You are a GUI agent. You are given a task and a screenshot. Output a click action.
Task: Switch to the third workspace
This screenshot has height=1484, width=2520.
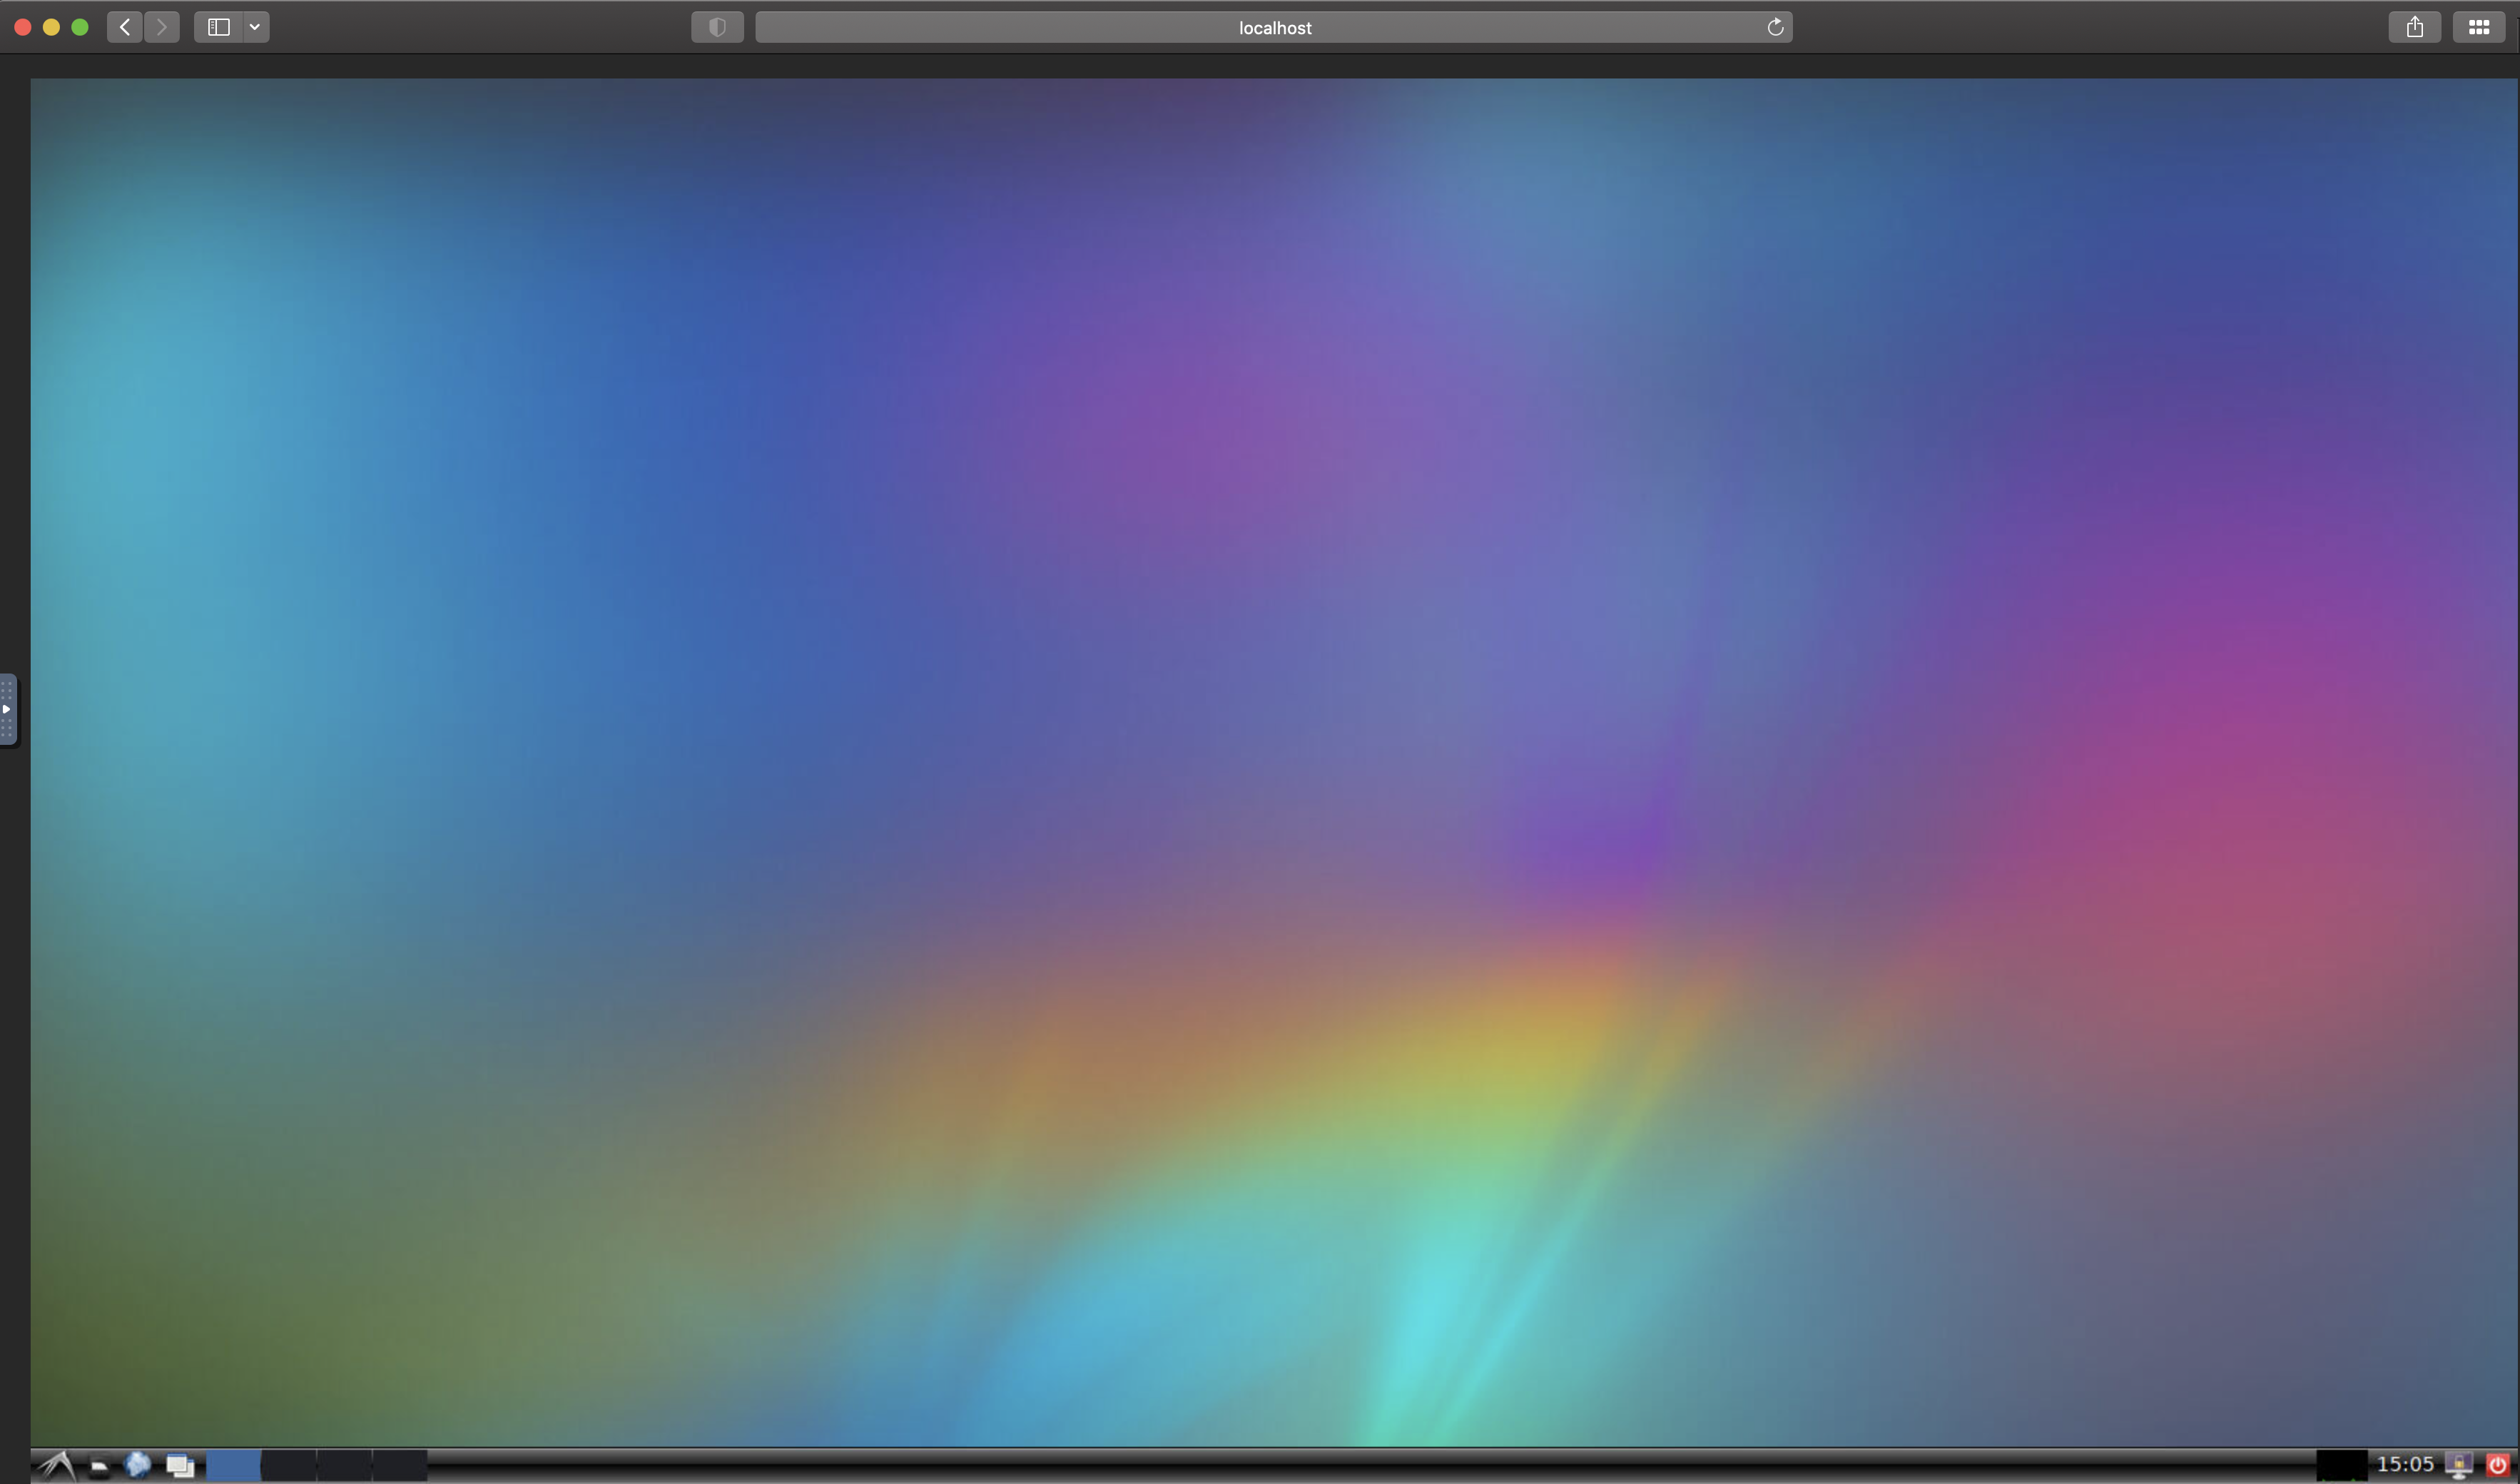[x=344, y=1466]
